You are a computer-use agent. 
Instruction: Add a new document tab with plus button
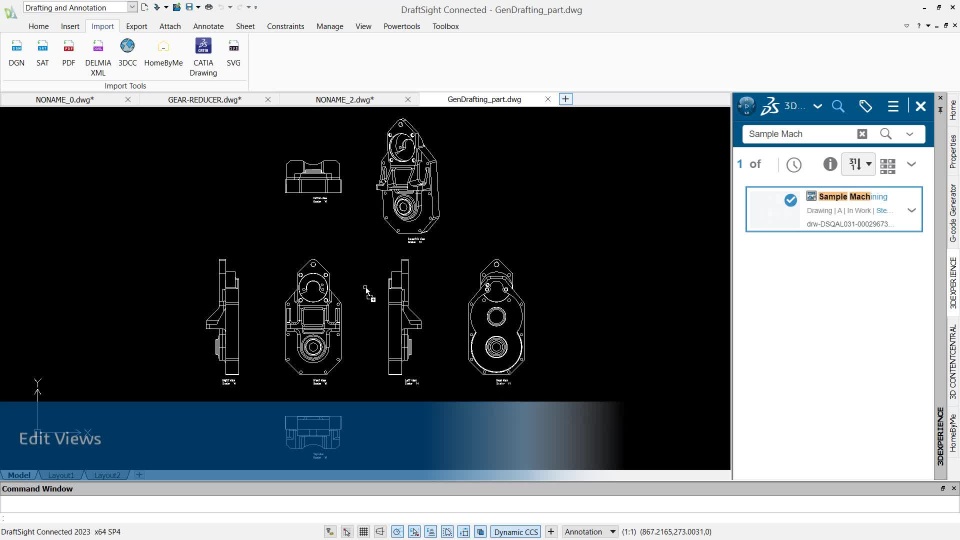pos(566,99)
